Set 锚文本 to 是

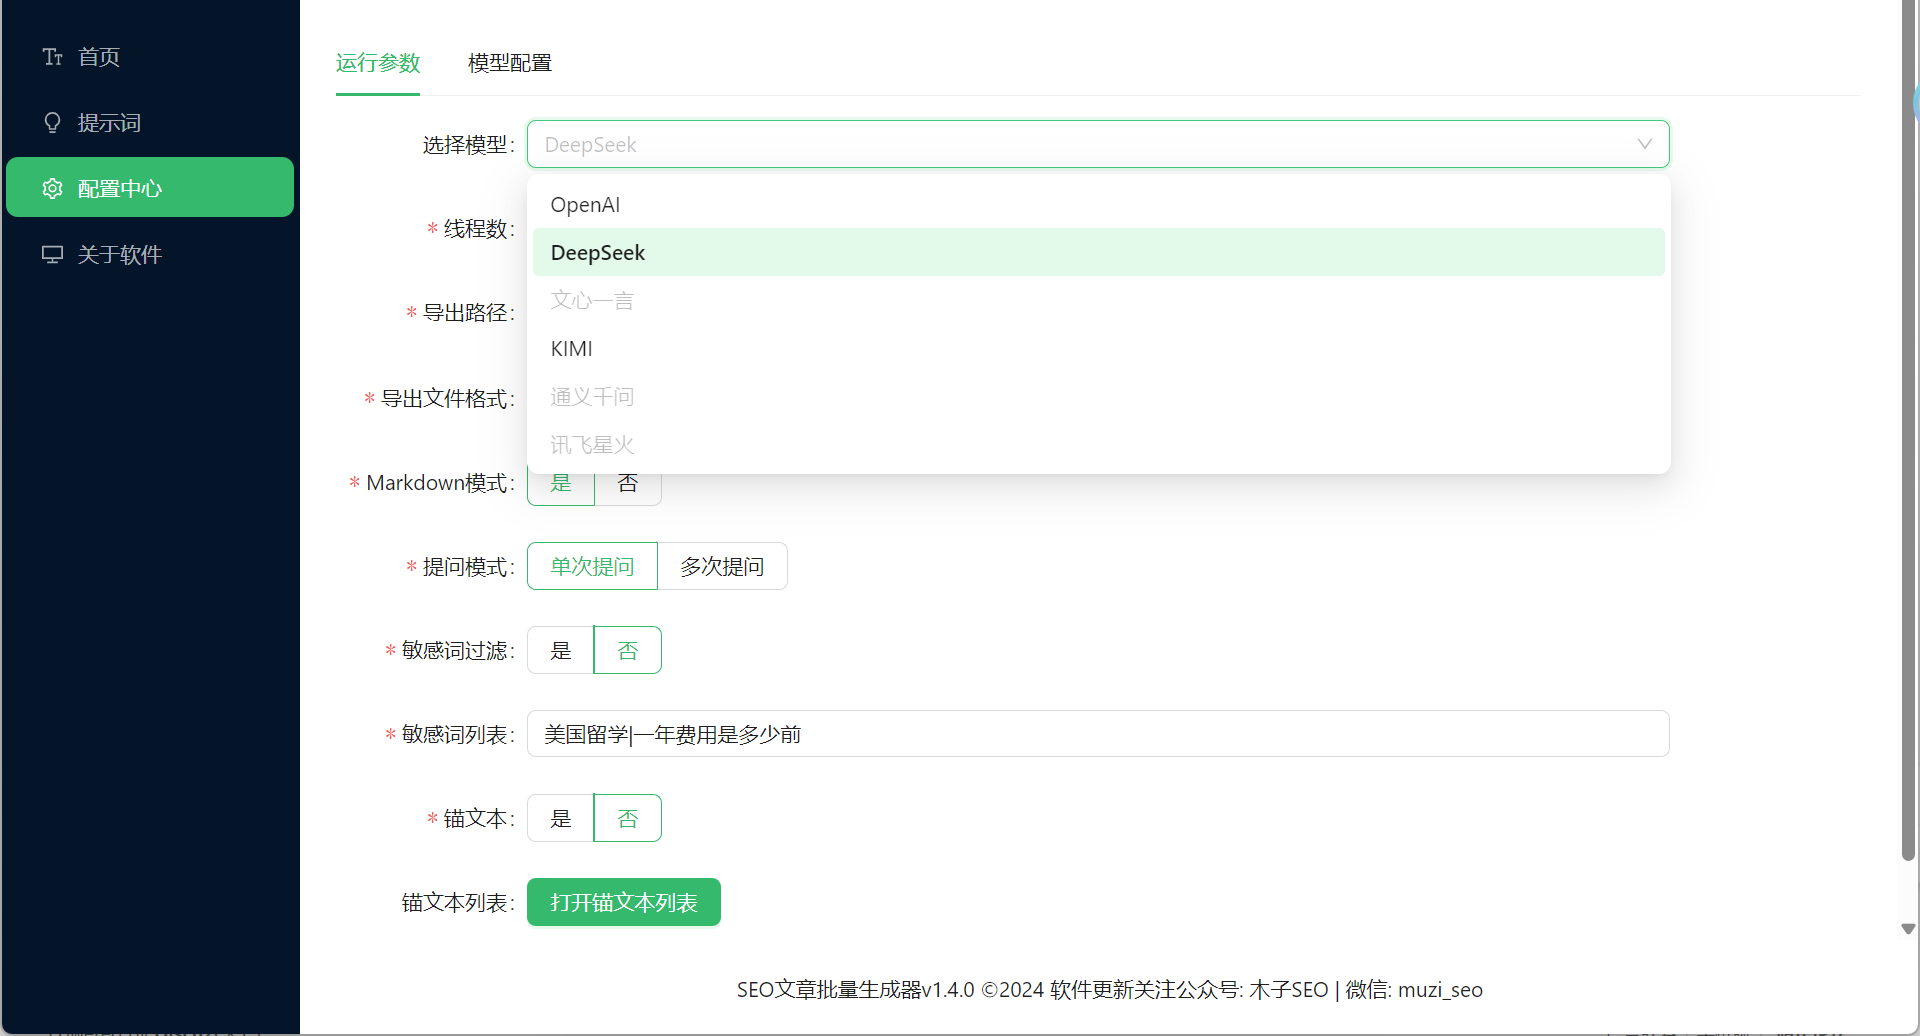click(561, 819)
